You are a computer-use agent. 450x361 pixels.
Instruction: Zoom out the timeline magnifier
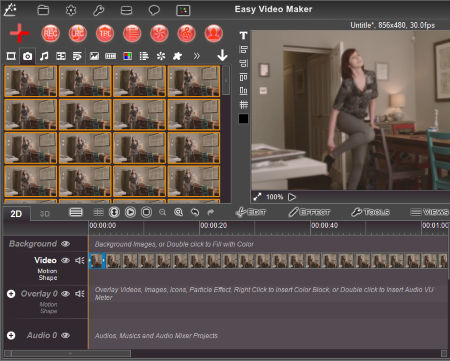tap(162, 212)
